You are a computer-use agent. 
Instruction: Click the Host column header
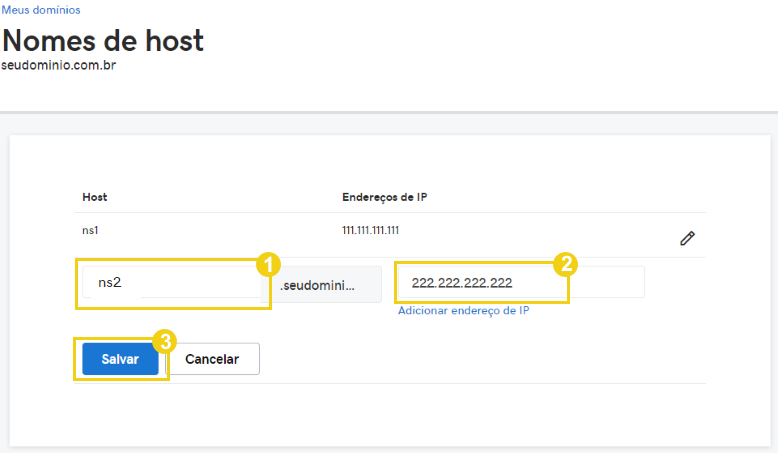coord(94,197)
